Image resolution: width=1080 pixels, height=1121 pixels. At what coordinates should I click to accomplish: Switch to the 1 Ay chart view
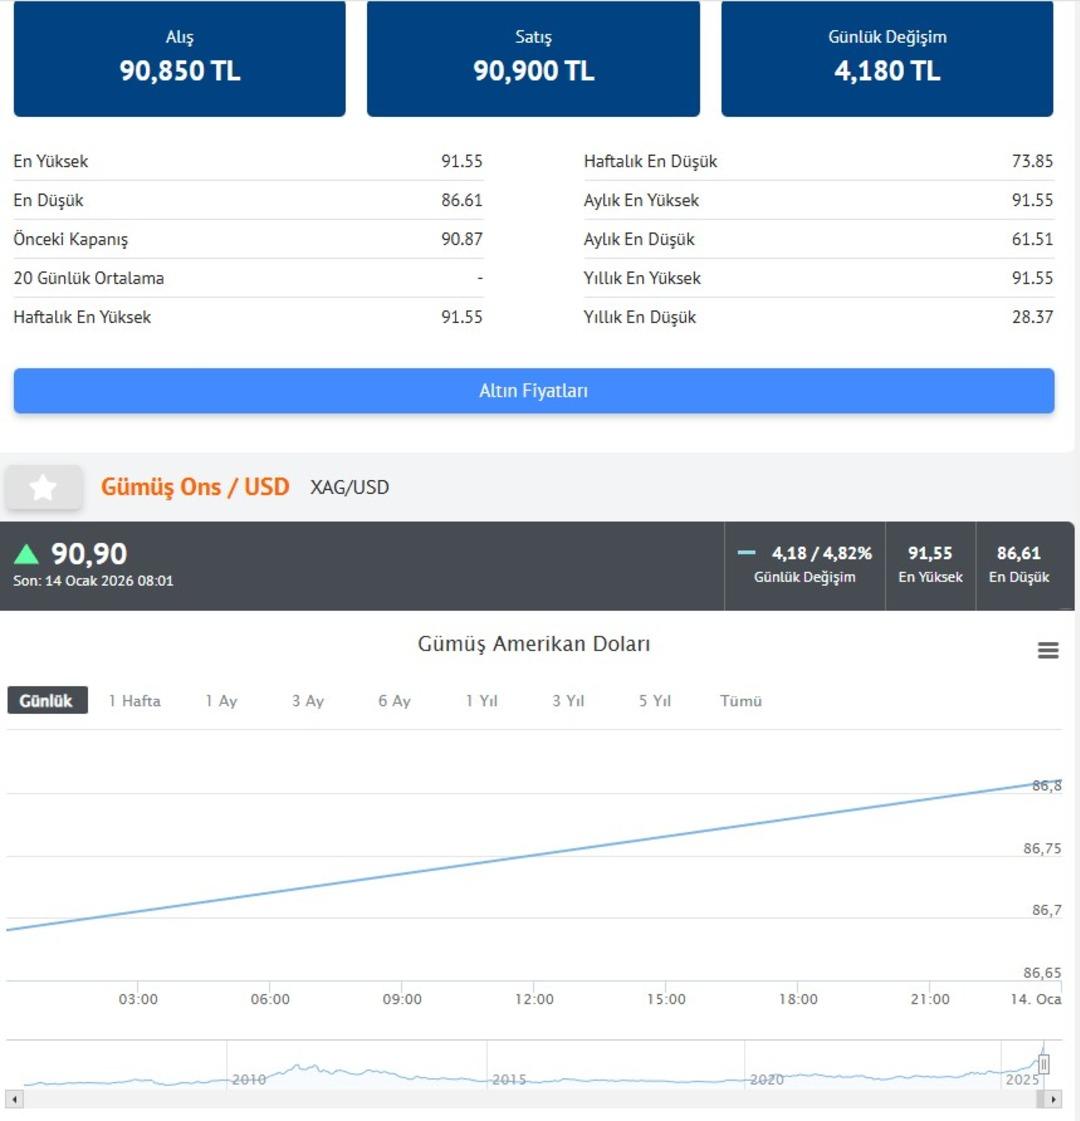coord(220,700)
